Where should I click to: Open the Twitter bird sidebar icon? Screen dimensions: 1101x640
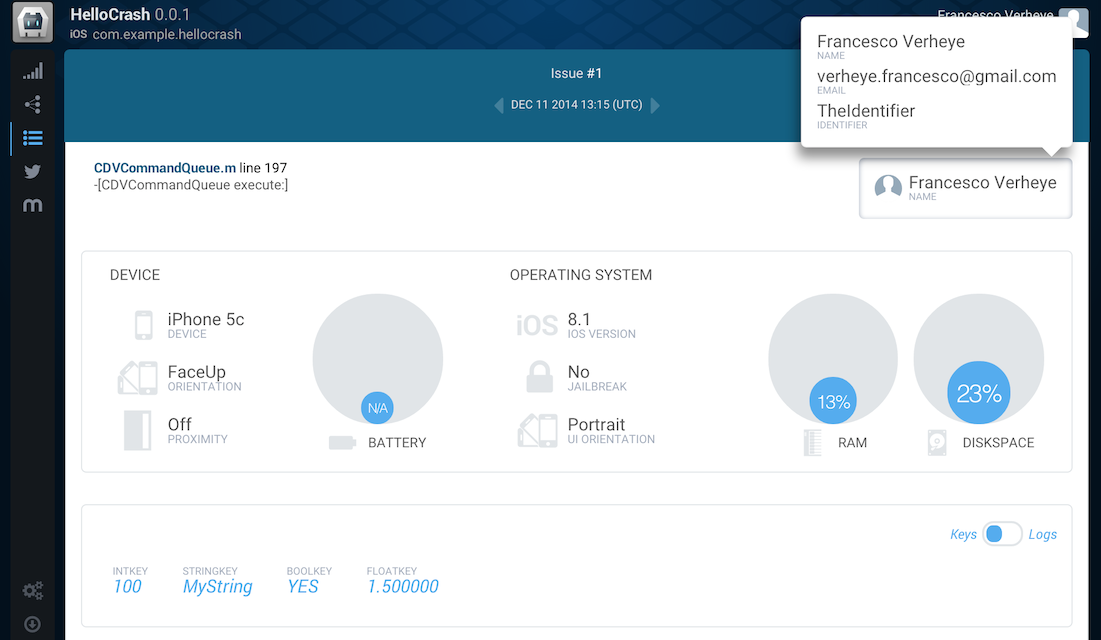click(x=32, y=171)
